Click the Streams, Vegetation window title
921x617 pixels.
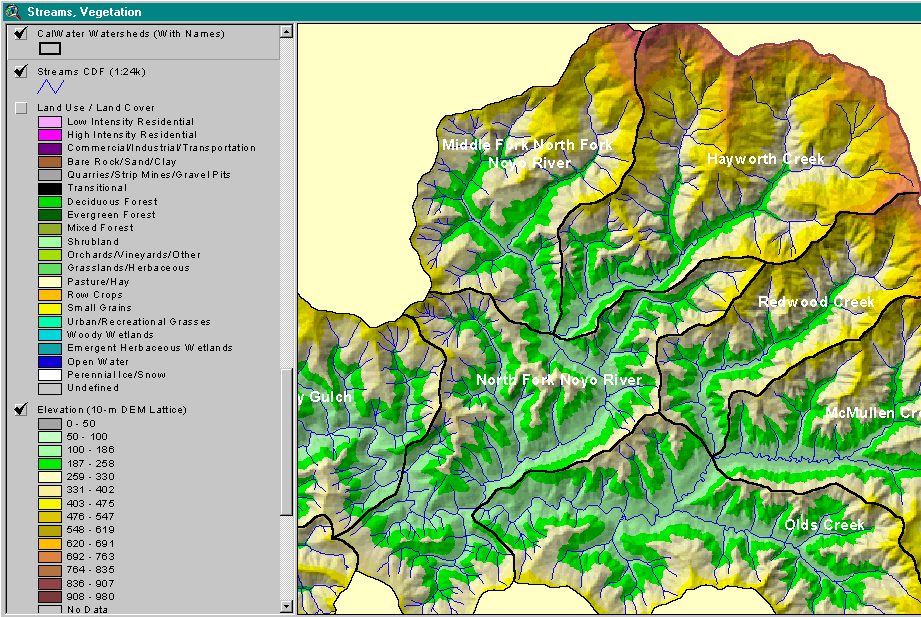(84, 12)
